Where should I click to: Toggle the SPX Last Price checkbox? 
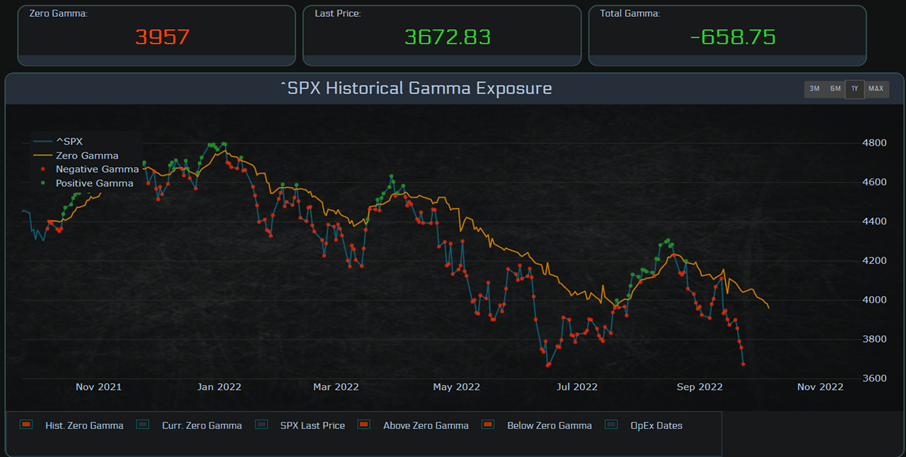coord(261,425)
